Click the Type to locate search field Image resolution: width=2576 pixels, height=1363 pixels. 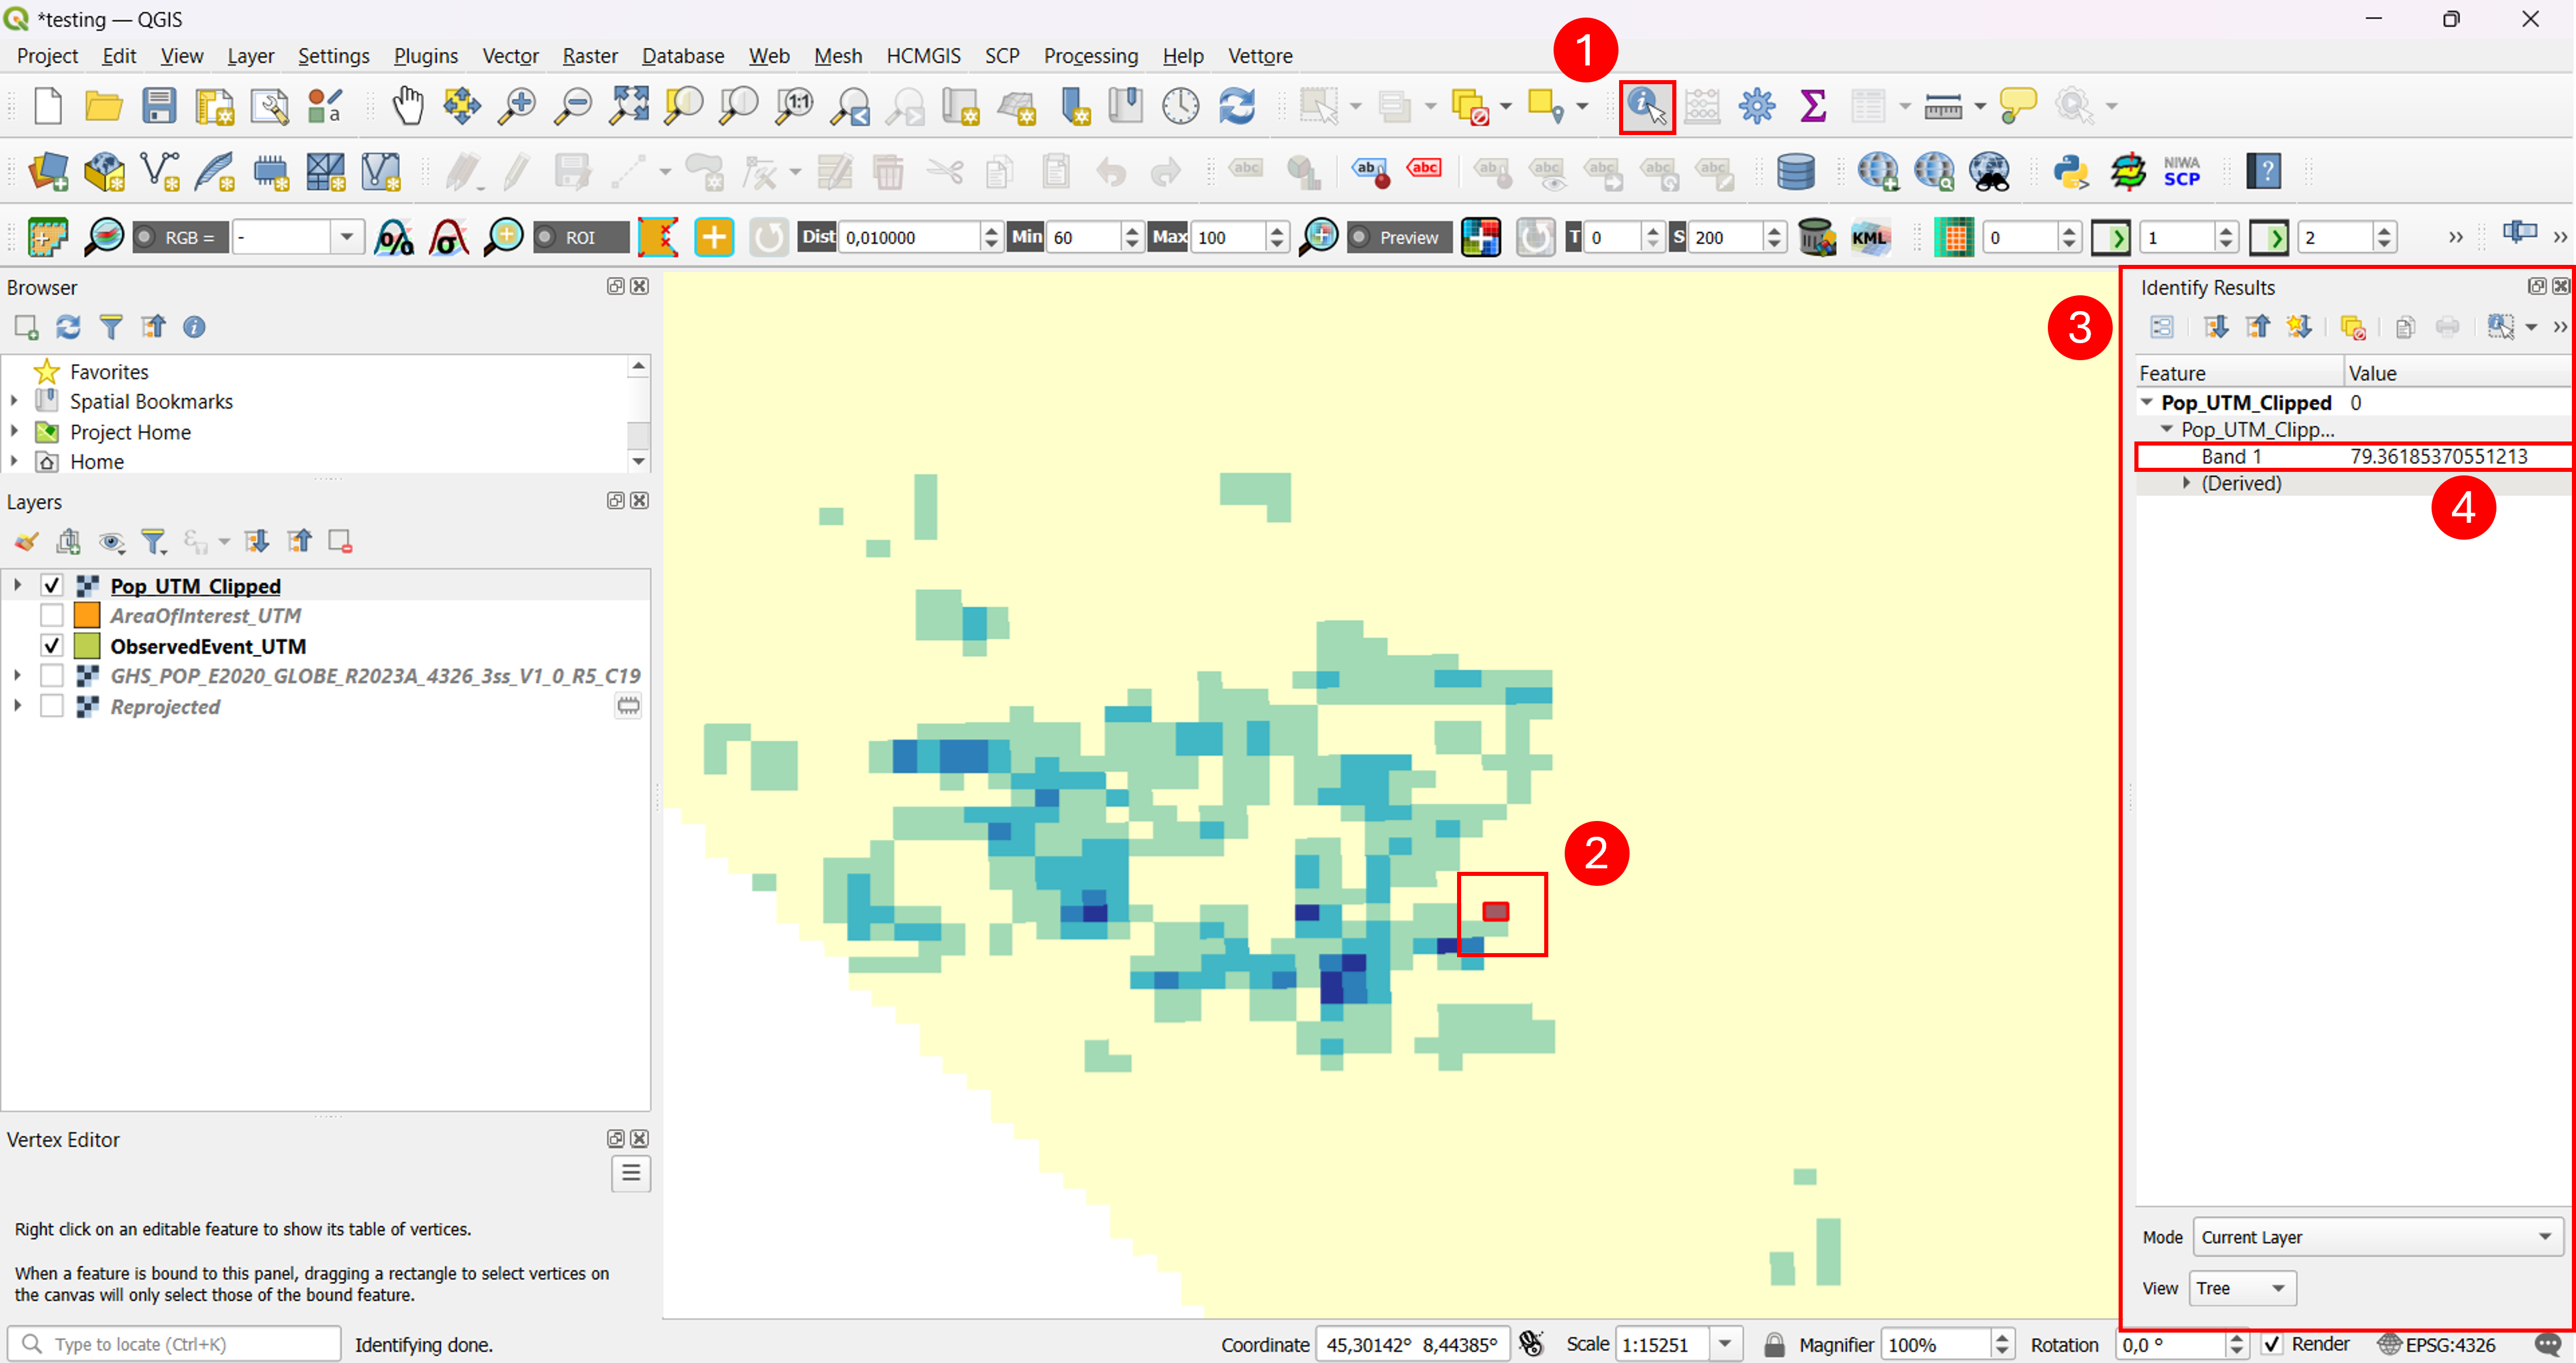point(174,1344)
